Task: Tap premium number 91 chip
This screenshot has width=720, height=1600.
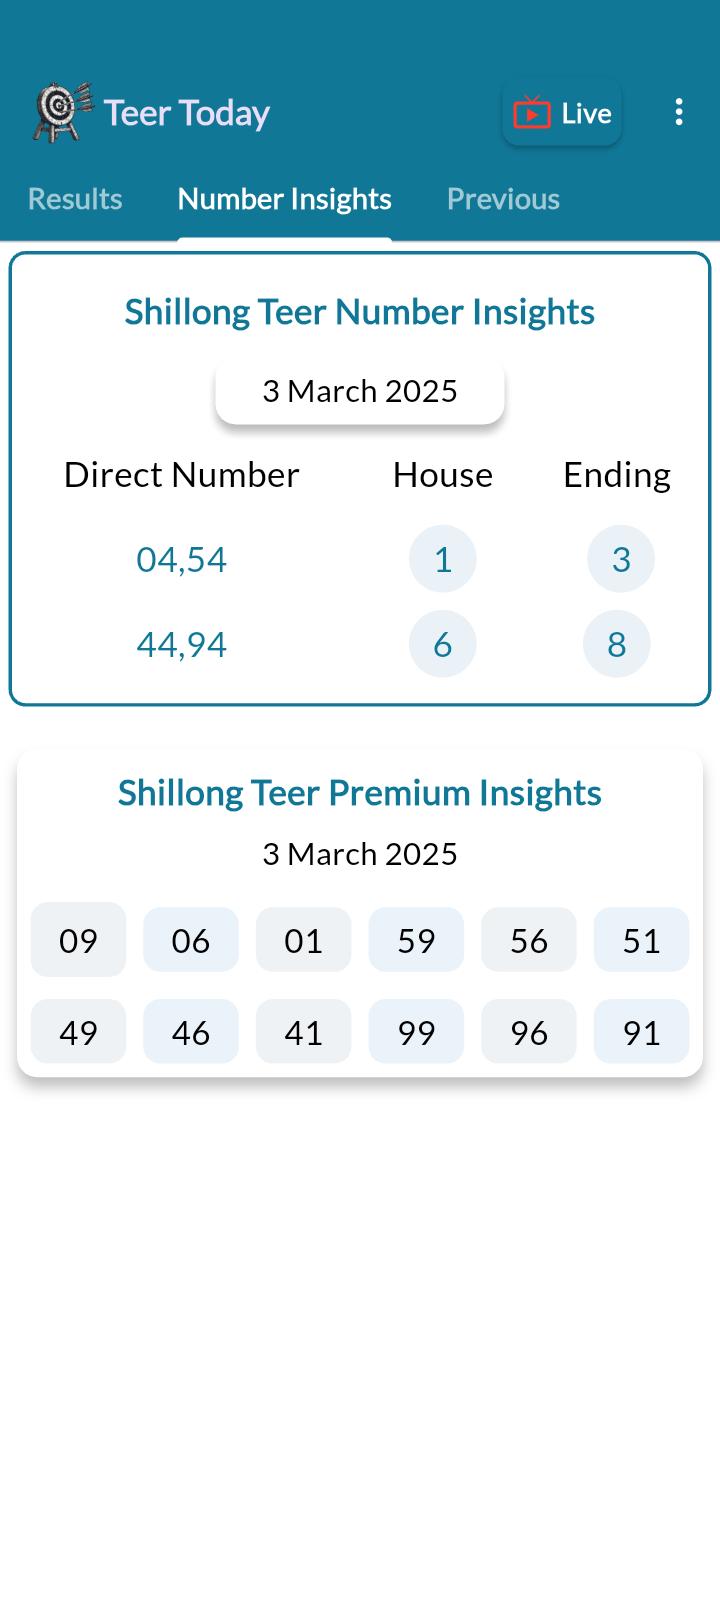Action: pos(641,1031)
